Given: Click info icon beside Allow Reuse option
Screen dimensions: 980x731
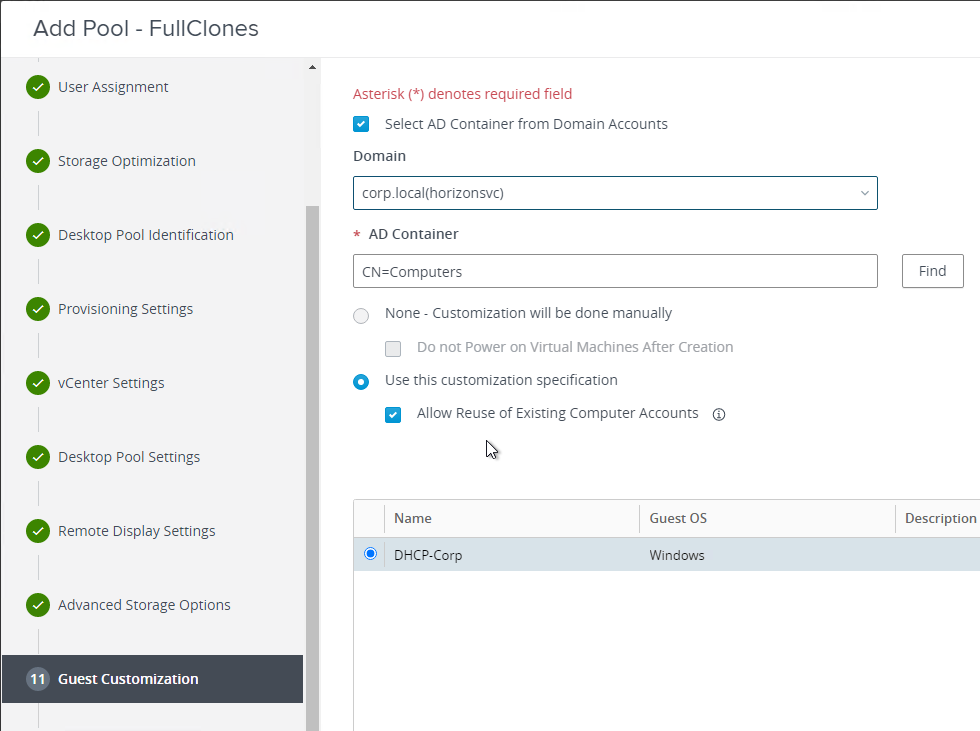Looking at the screenshot, I should (x=718, y=414).
